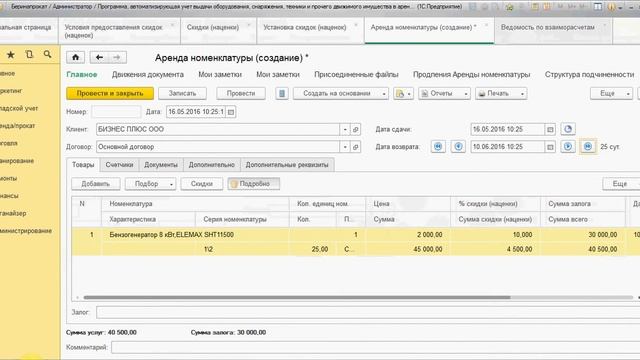Open Движения документа link

click(x=148, y=75)
